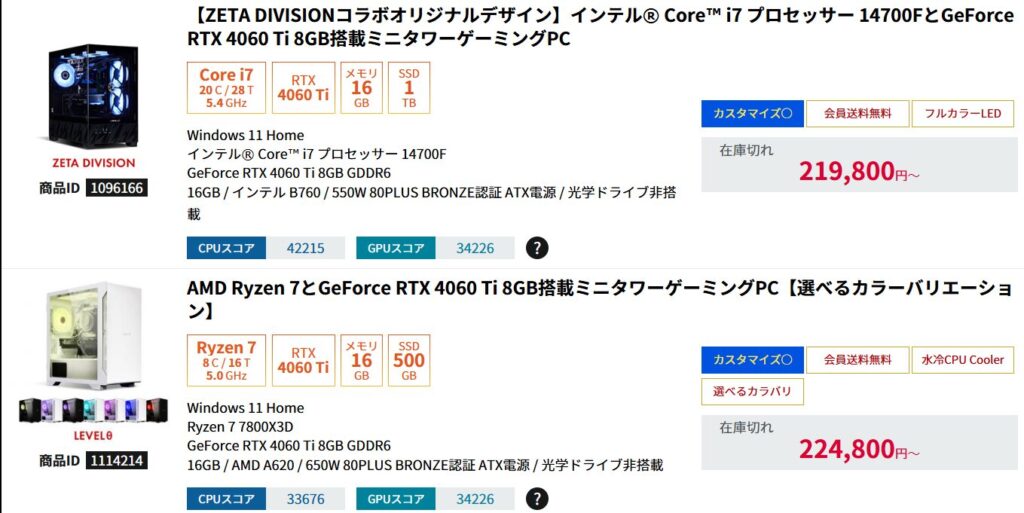Image resolution: width=1024 pixels, height=513 pixels.
Task: Select the black case color variation thumbnail
Action: (30, 410)
